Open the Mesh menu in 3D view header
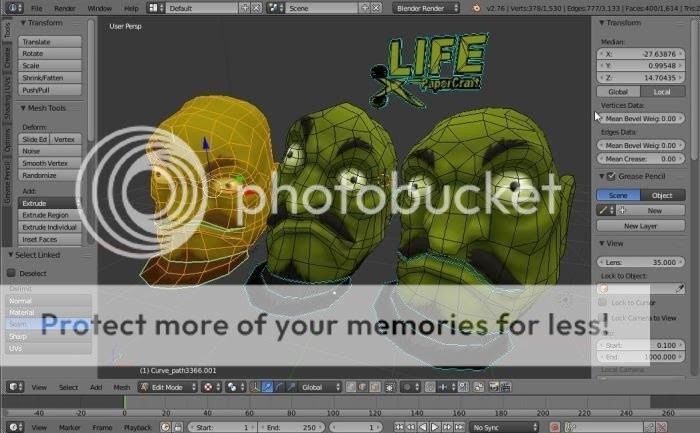 point(121,387)
